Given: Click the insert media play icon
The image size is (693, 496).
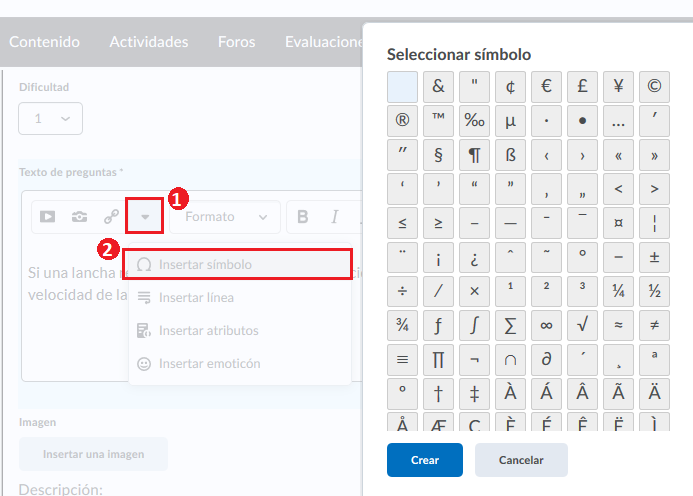Looking at the screenshot, I should pos(47,216).
